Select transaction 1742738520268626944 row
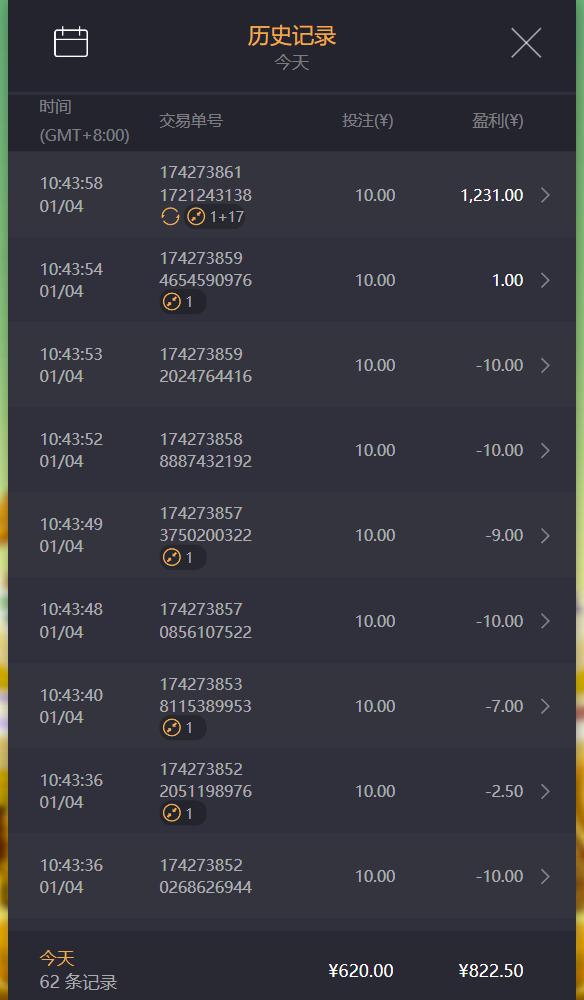 click(292, 876)
